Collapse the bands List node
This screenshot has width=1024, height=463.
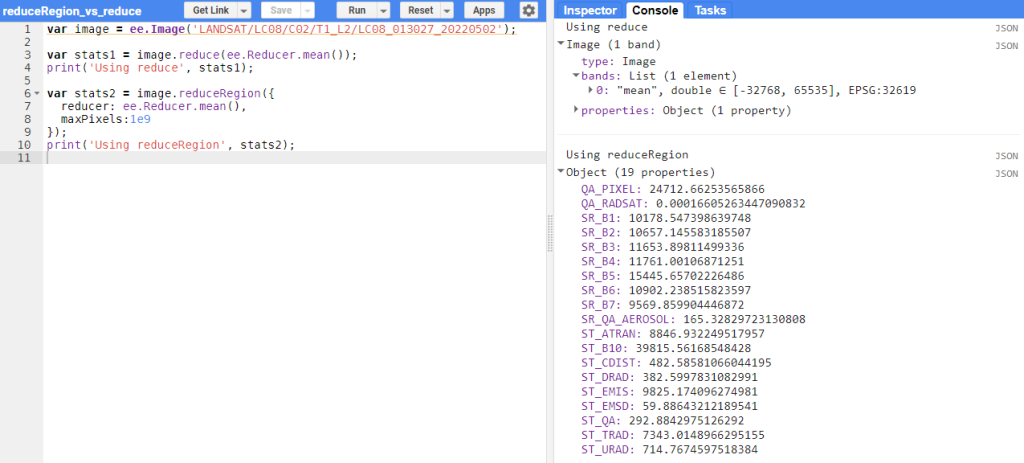click(x=576, y=76)
